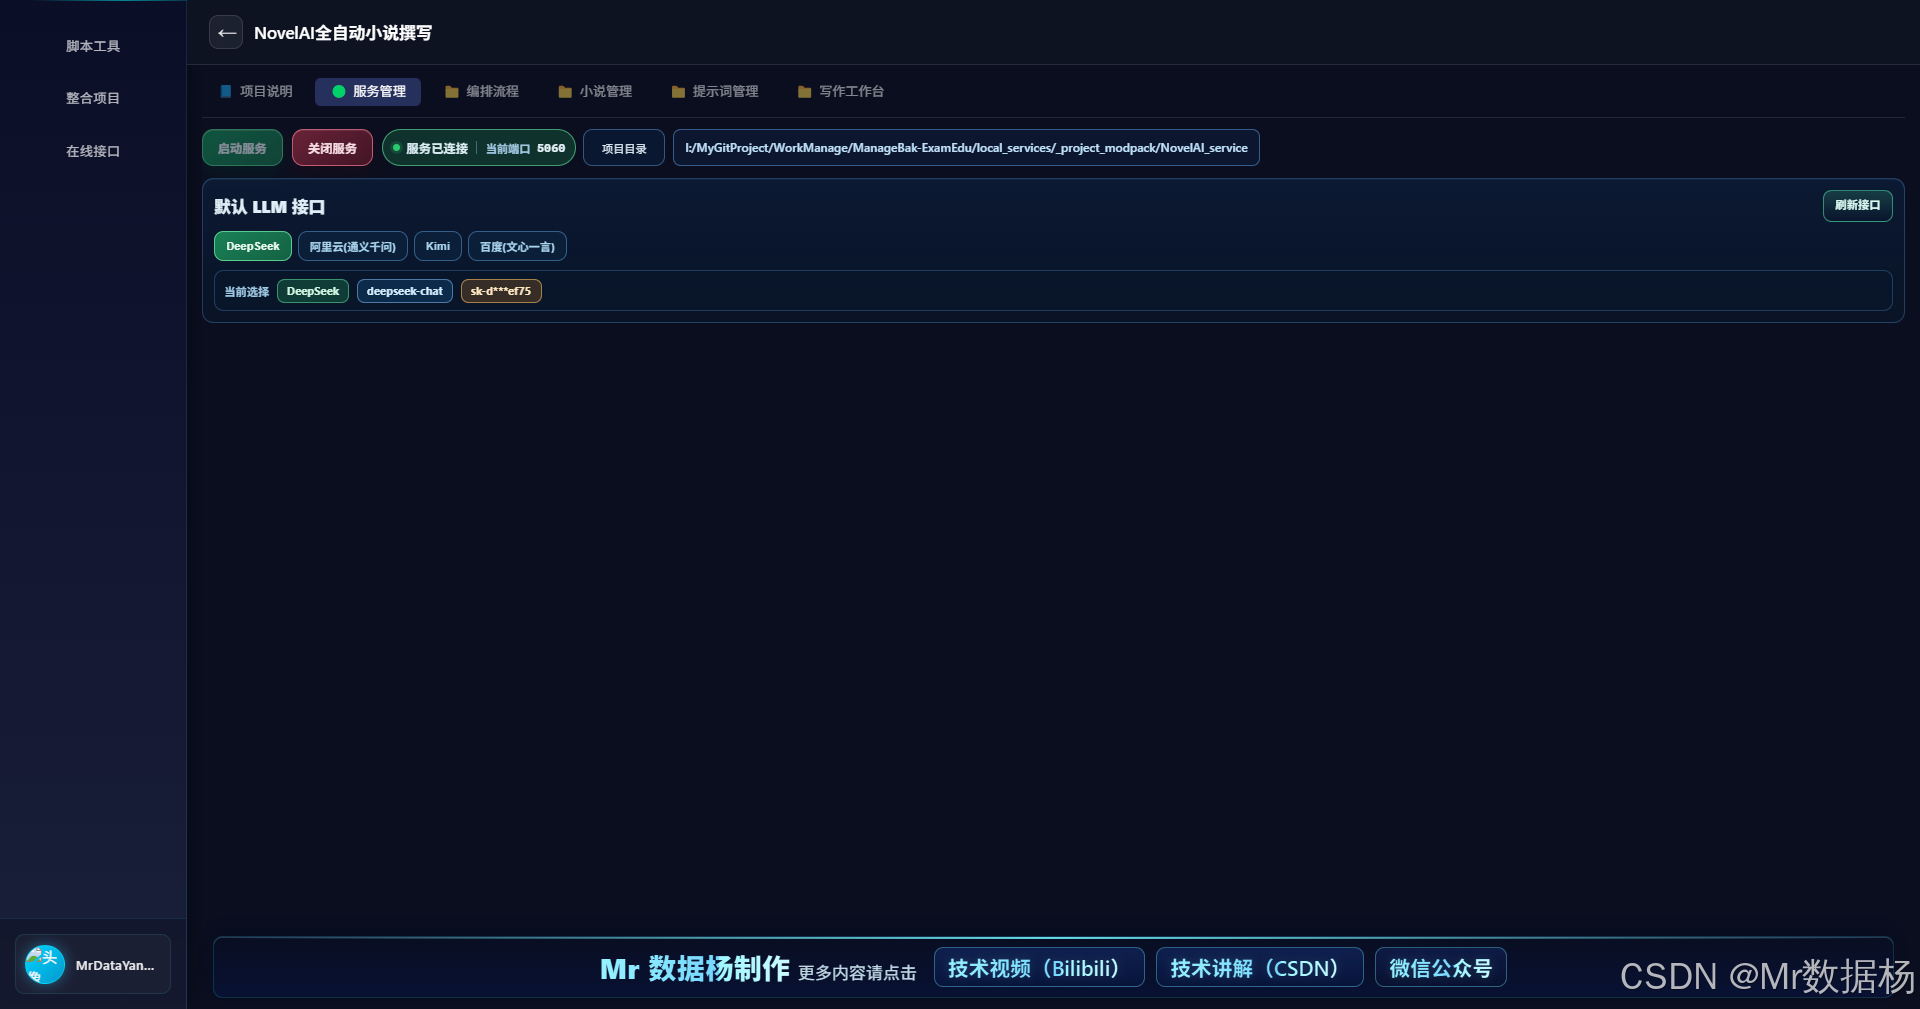1920x1009 pixels.
Task: Click the sk-d***ef75 API key tag
Action: click(x=501, y=291)
